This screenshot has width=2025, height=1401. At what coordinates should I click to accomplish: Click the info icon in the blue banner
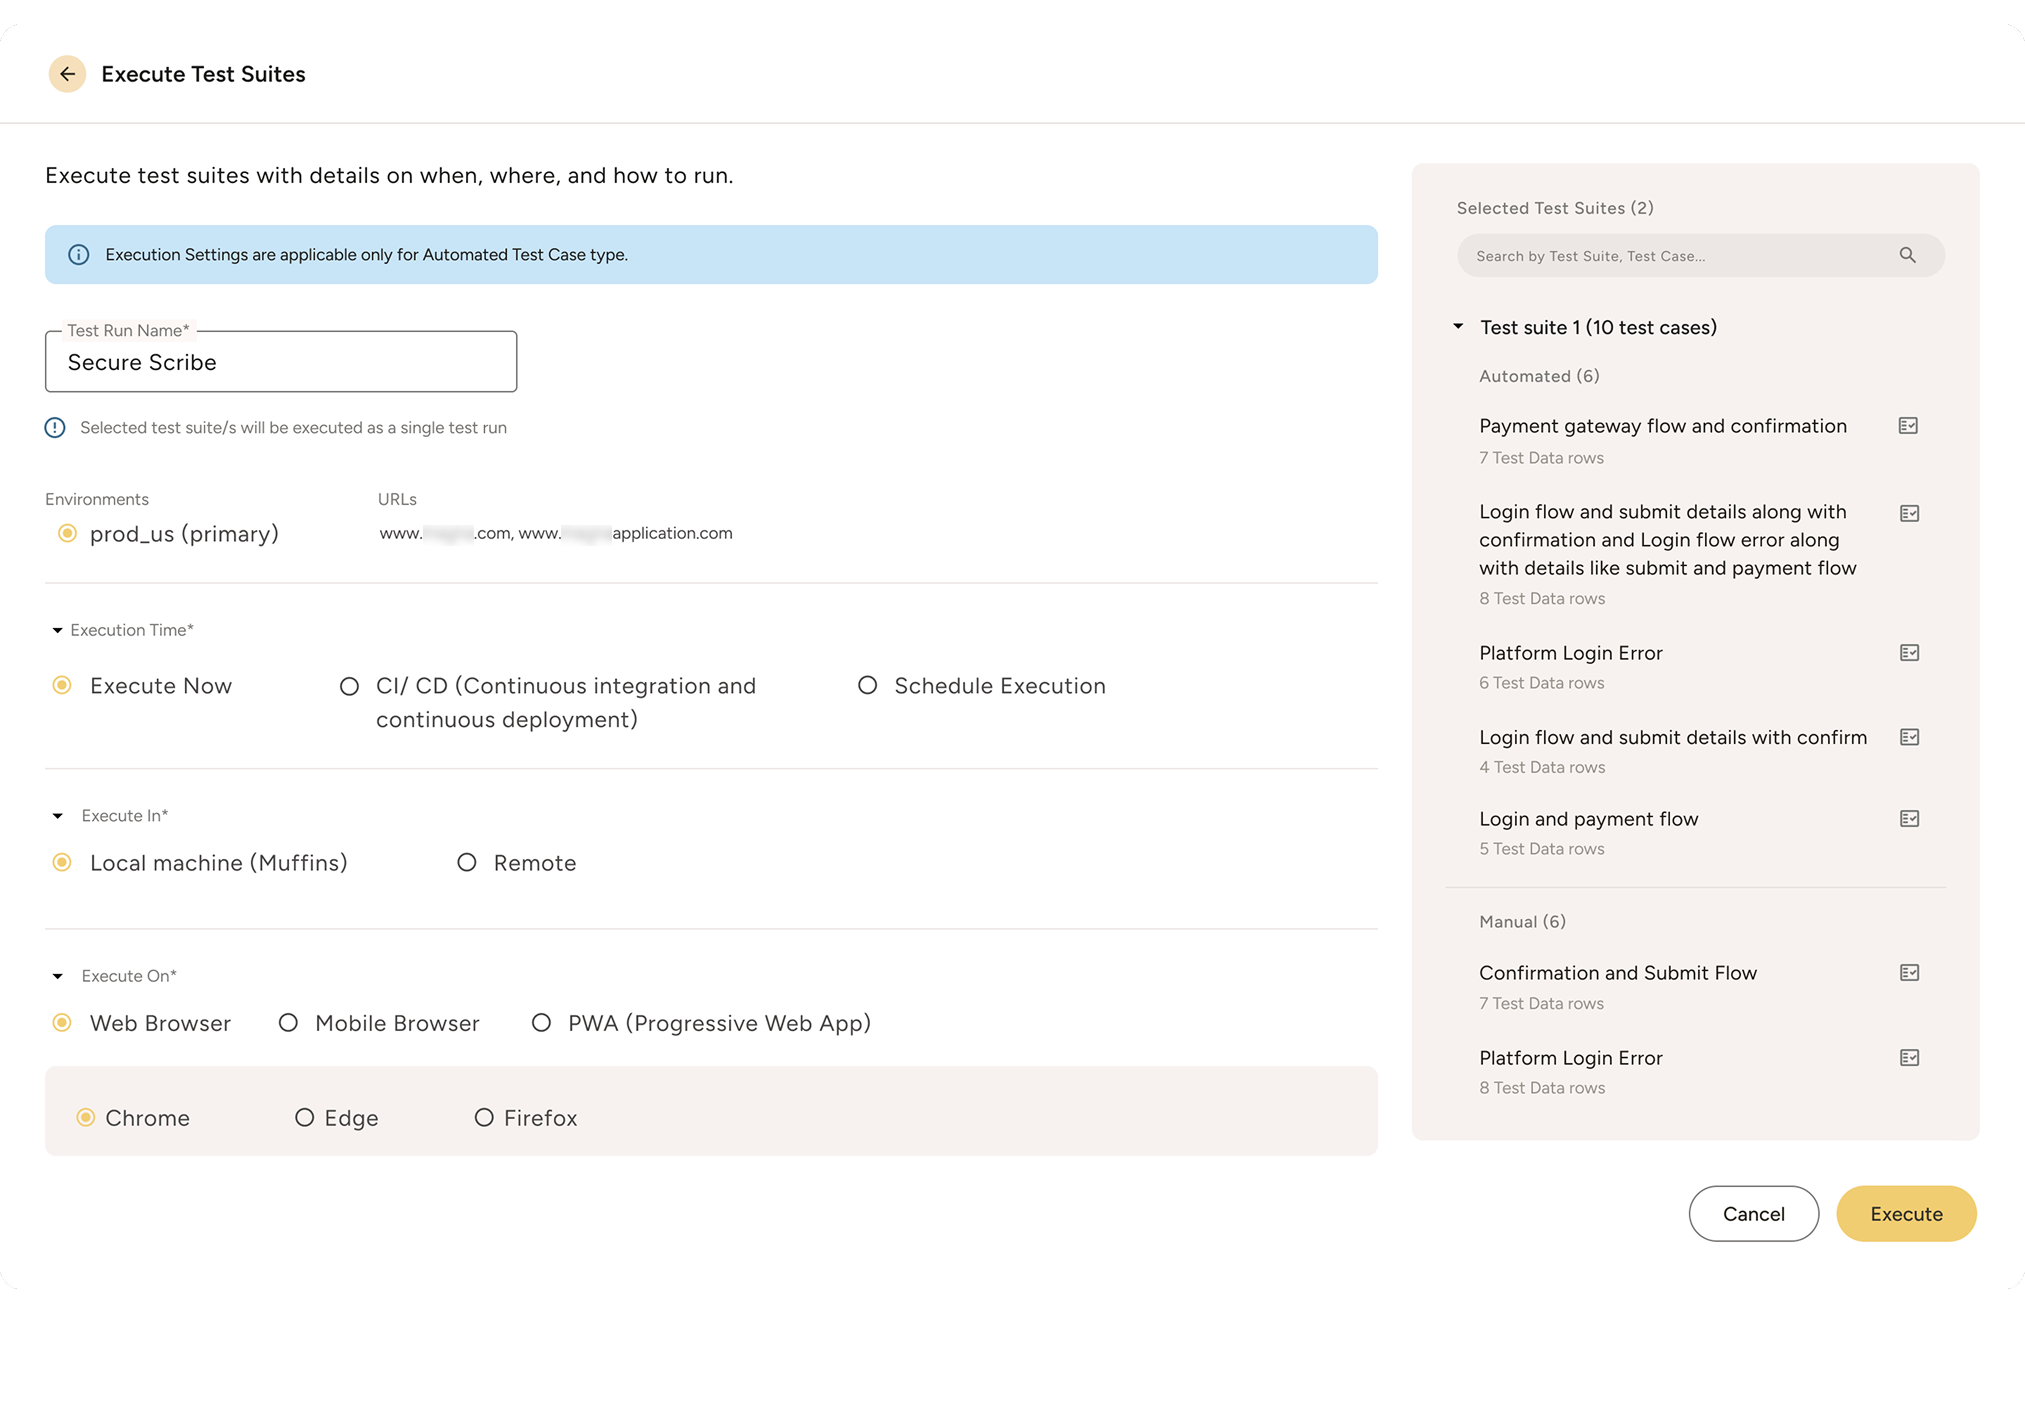coord(79,254)
